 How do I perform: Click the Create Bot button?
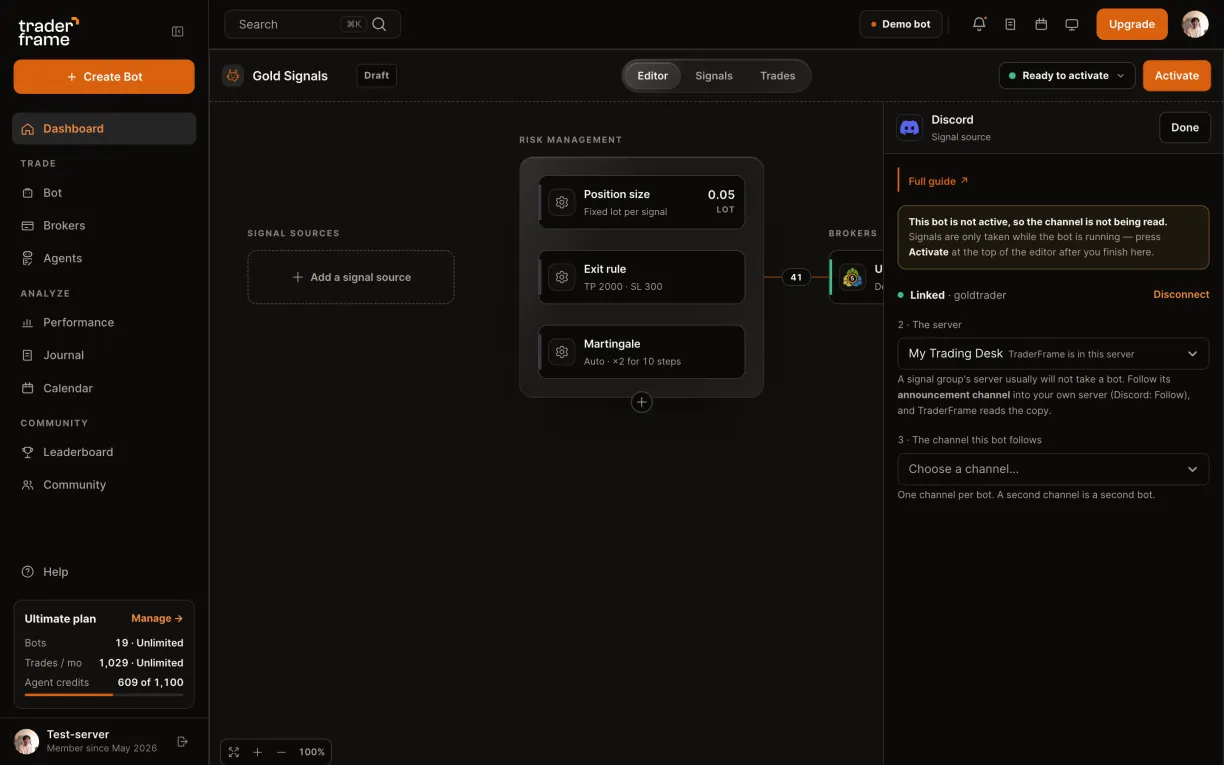104,77
